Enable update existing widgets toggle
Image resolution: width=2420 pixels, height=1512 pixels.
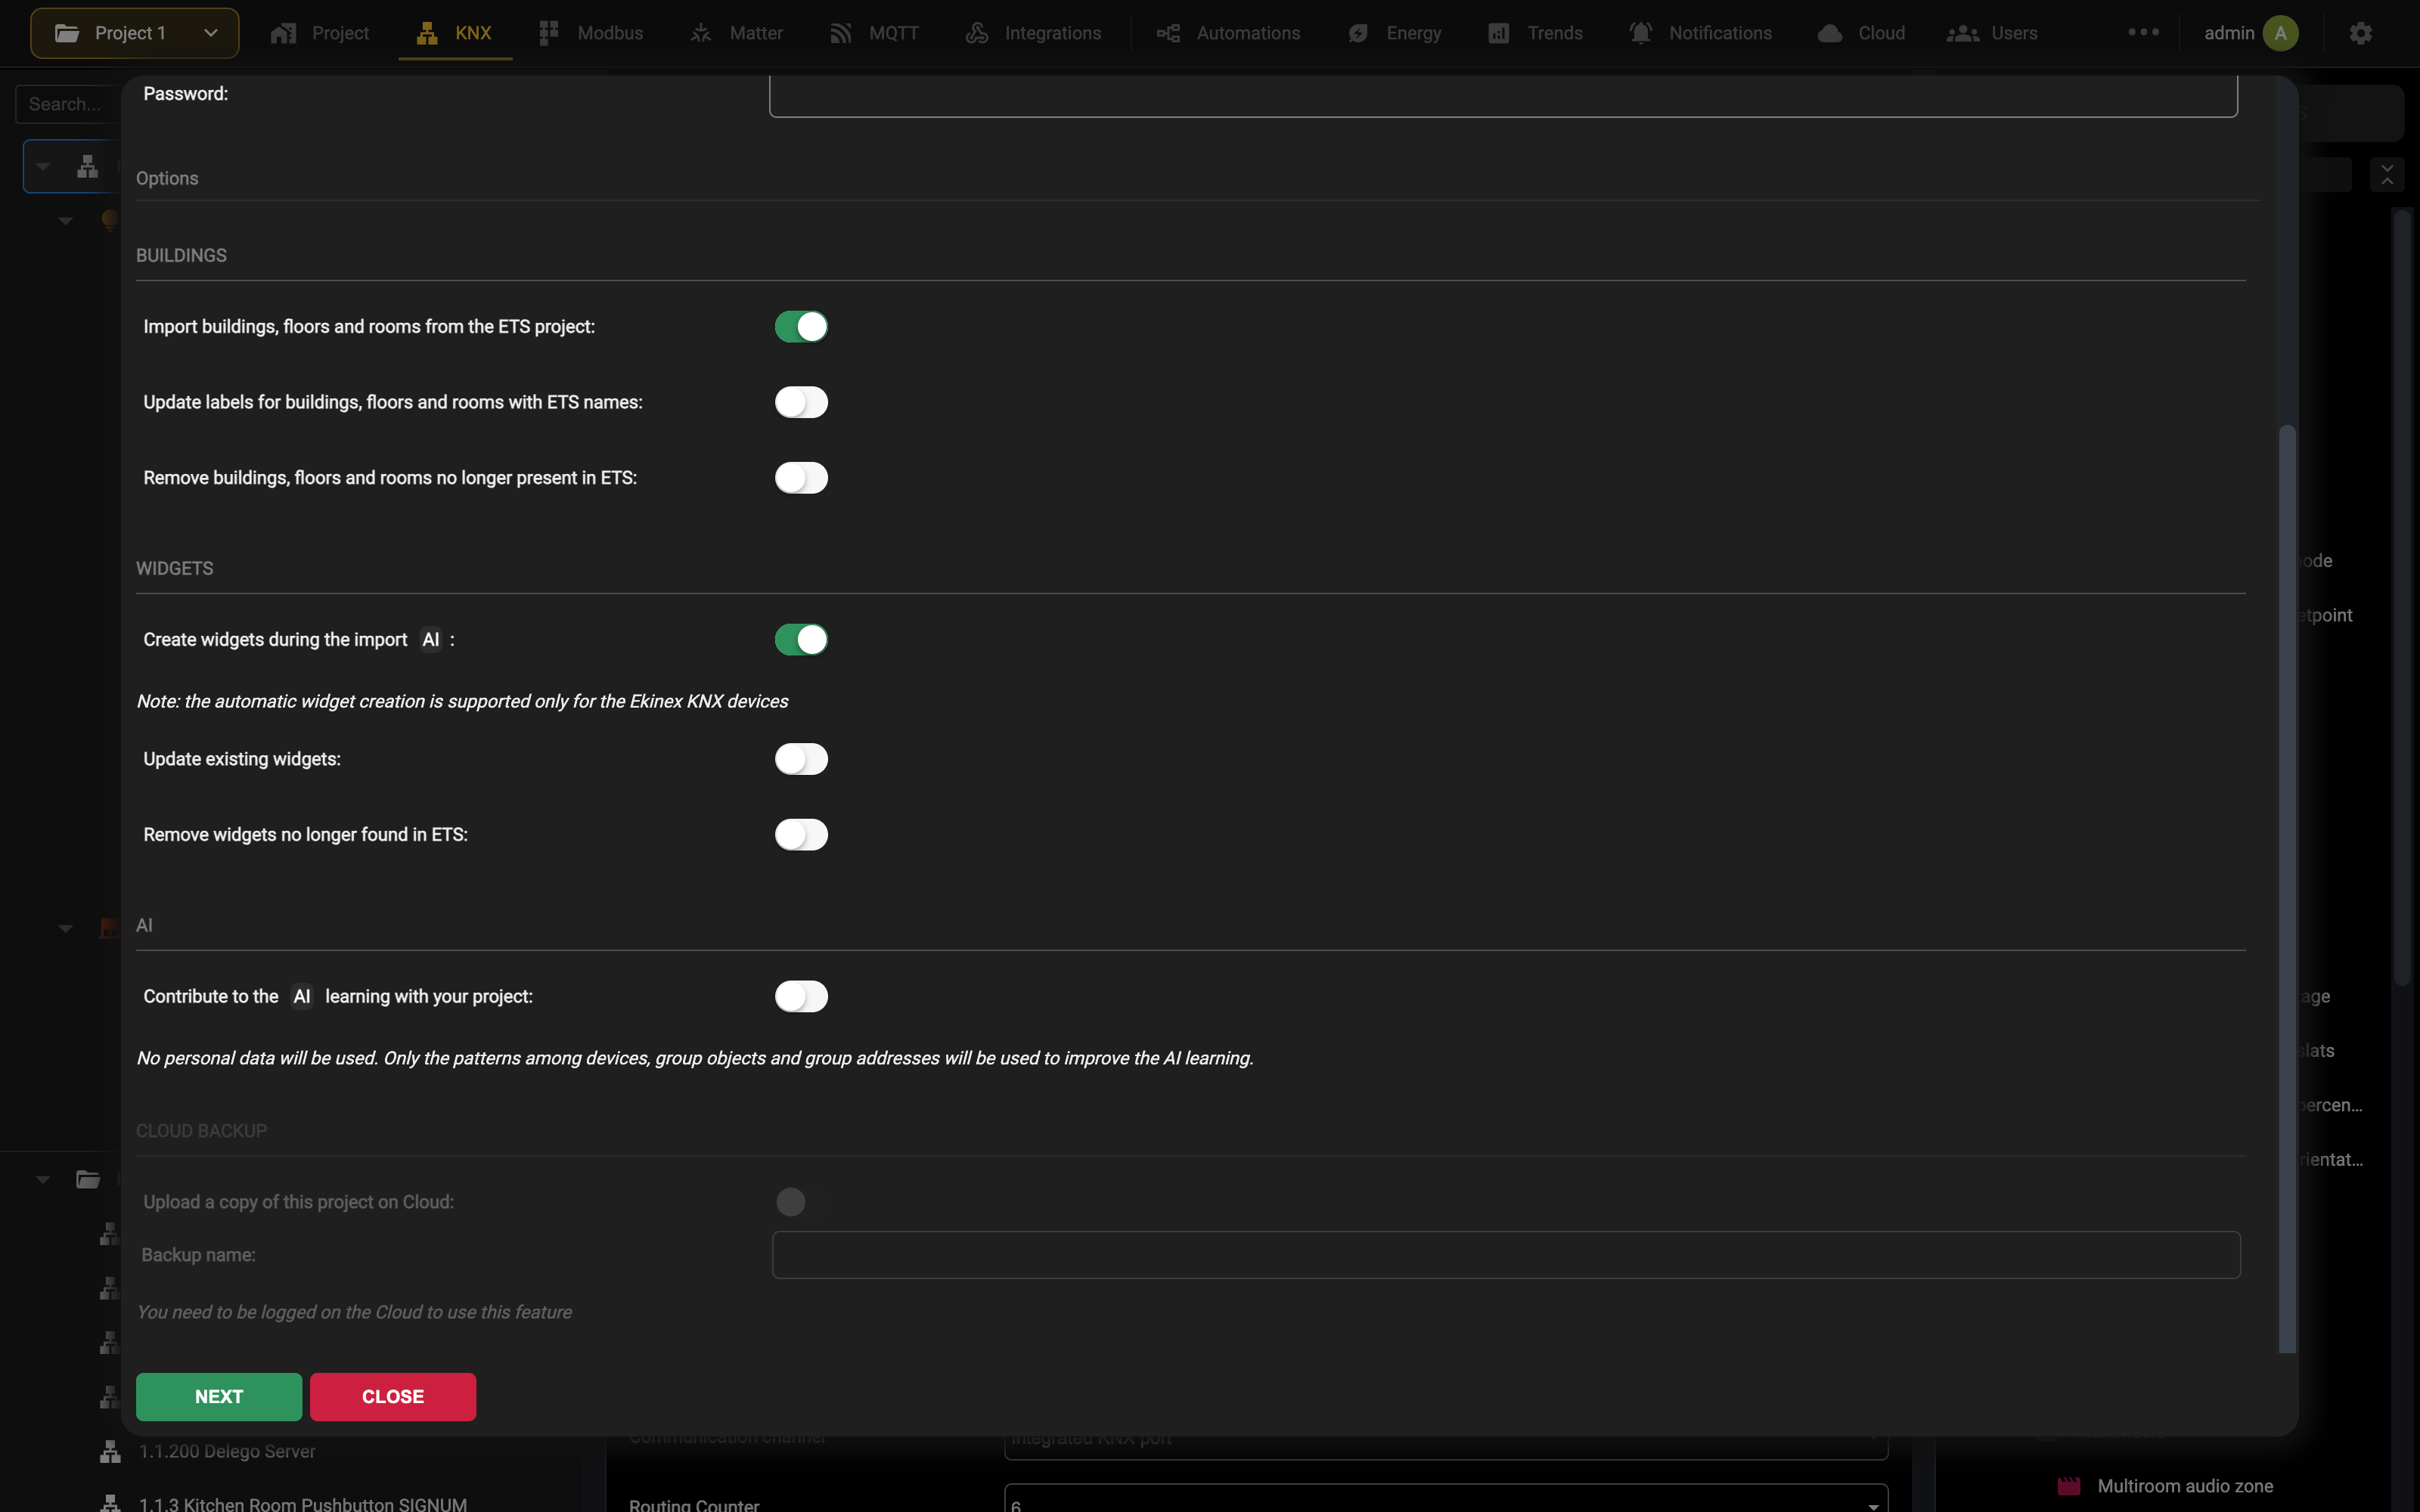tap(801, 759)
